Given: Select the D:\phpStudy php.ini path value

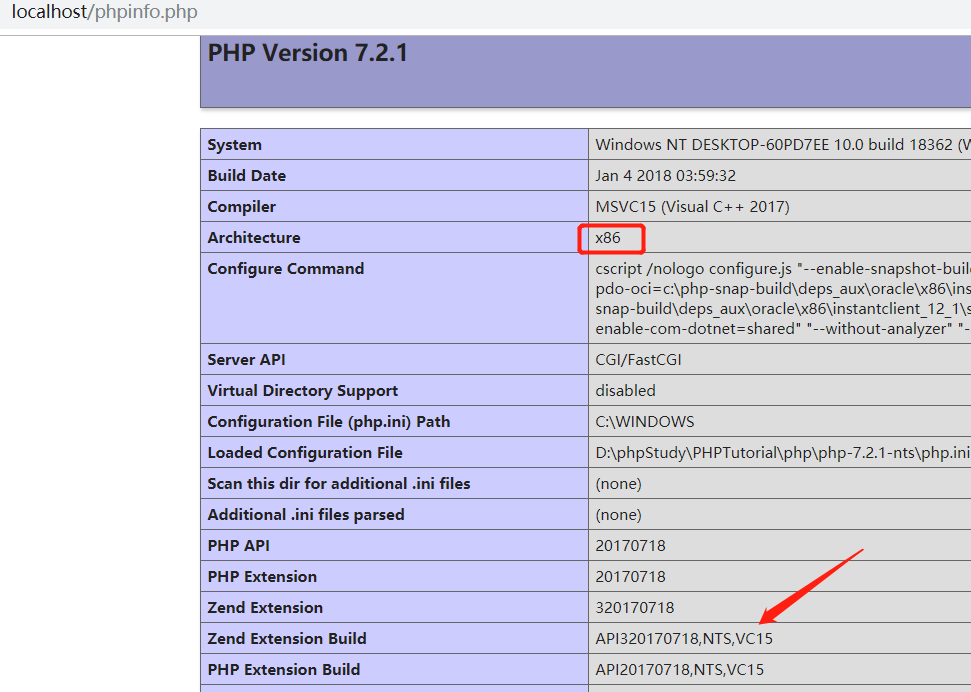Looking at the screenshot, I should click(783, 453).
